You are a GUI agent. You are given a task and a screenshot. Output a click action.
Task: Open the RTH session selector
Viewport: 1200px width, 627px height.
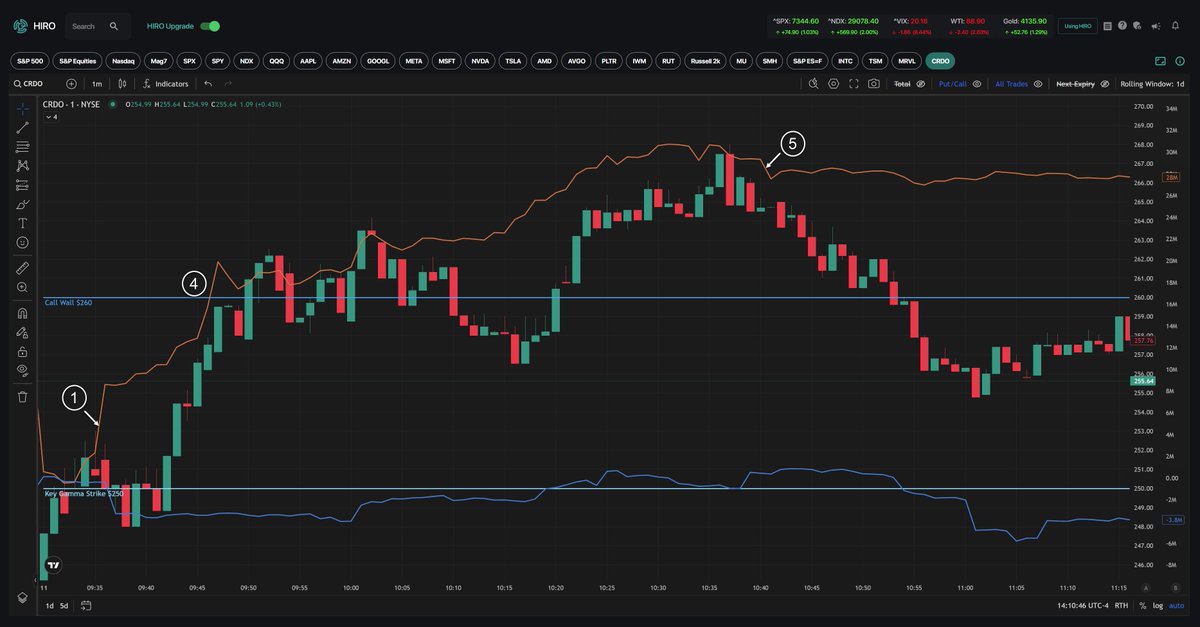pos(1121,605)
